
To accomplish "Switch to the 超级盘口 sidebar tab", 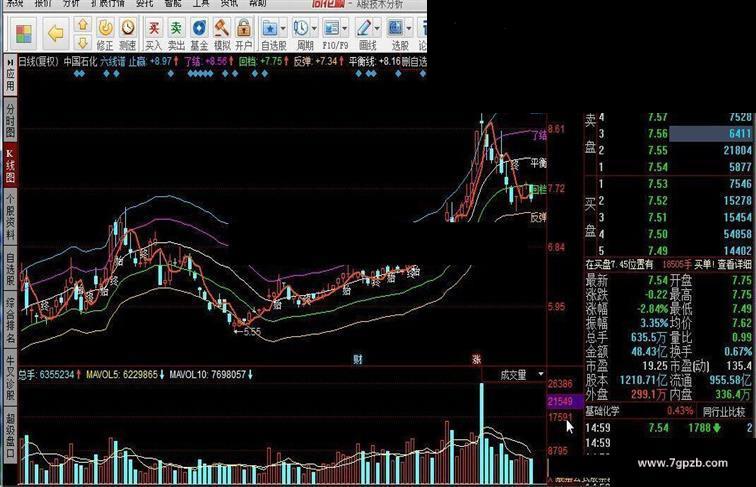I will 10,435.
